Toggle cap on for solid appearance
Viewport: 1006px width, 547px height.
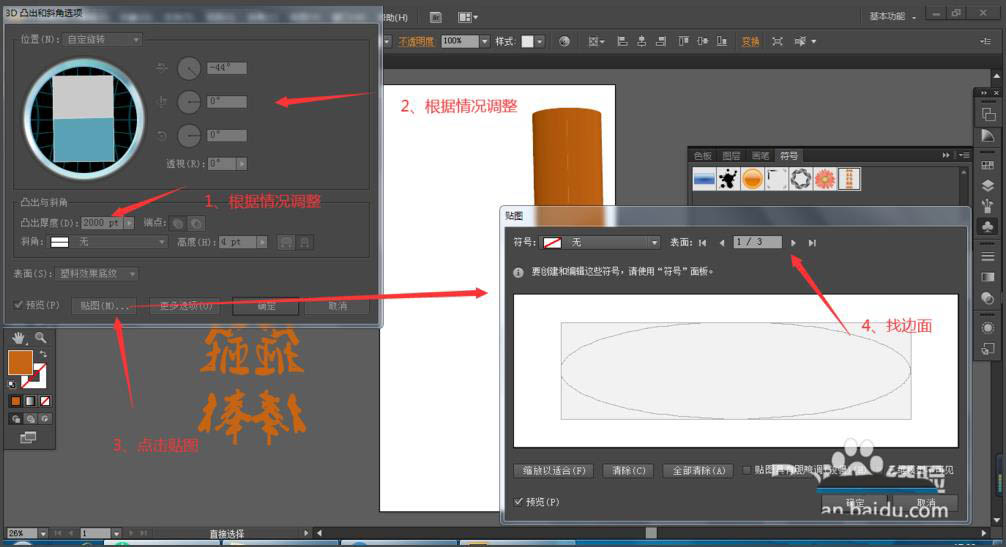178,223
